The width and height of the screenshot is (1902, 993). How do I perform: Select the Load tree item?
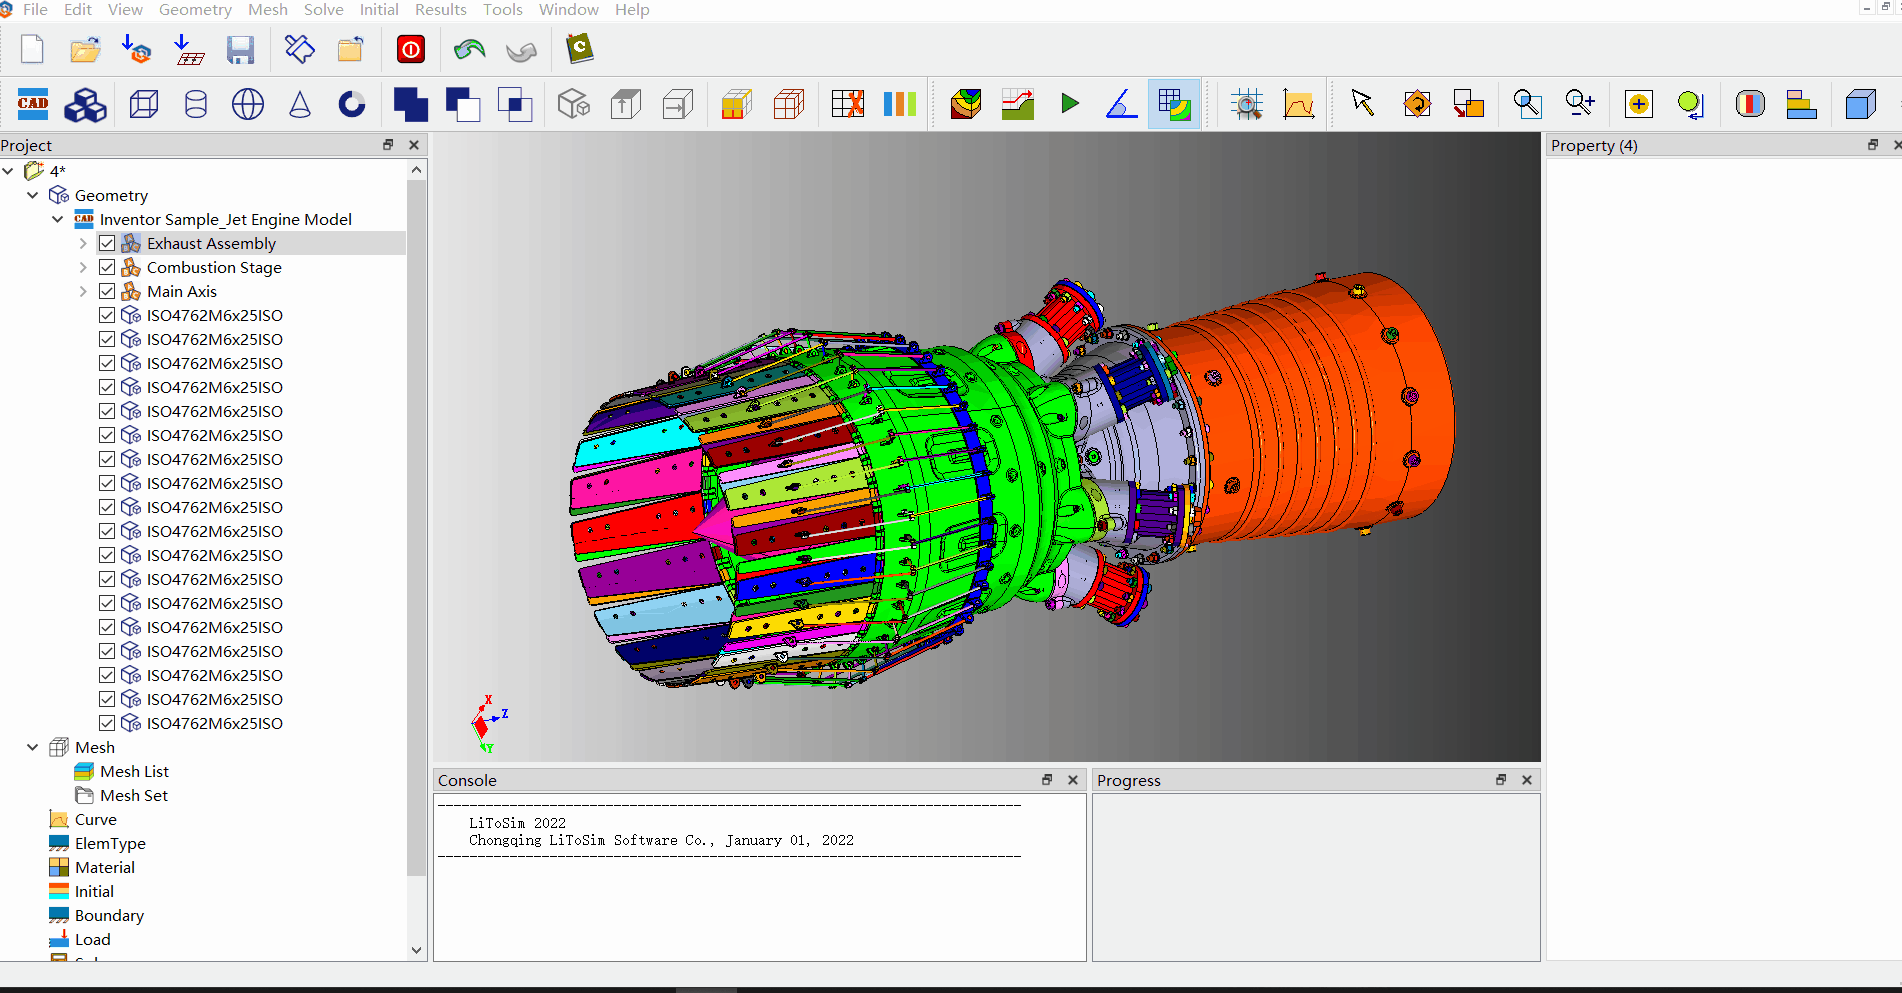(x=93, y=939)
